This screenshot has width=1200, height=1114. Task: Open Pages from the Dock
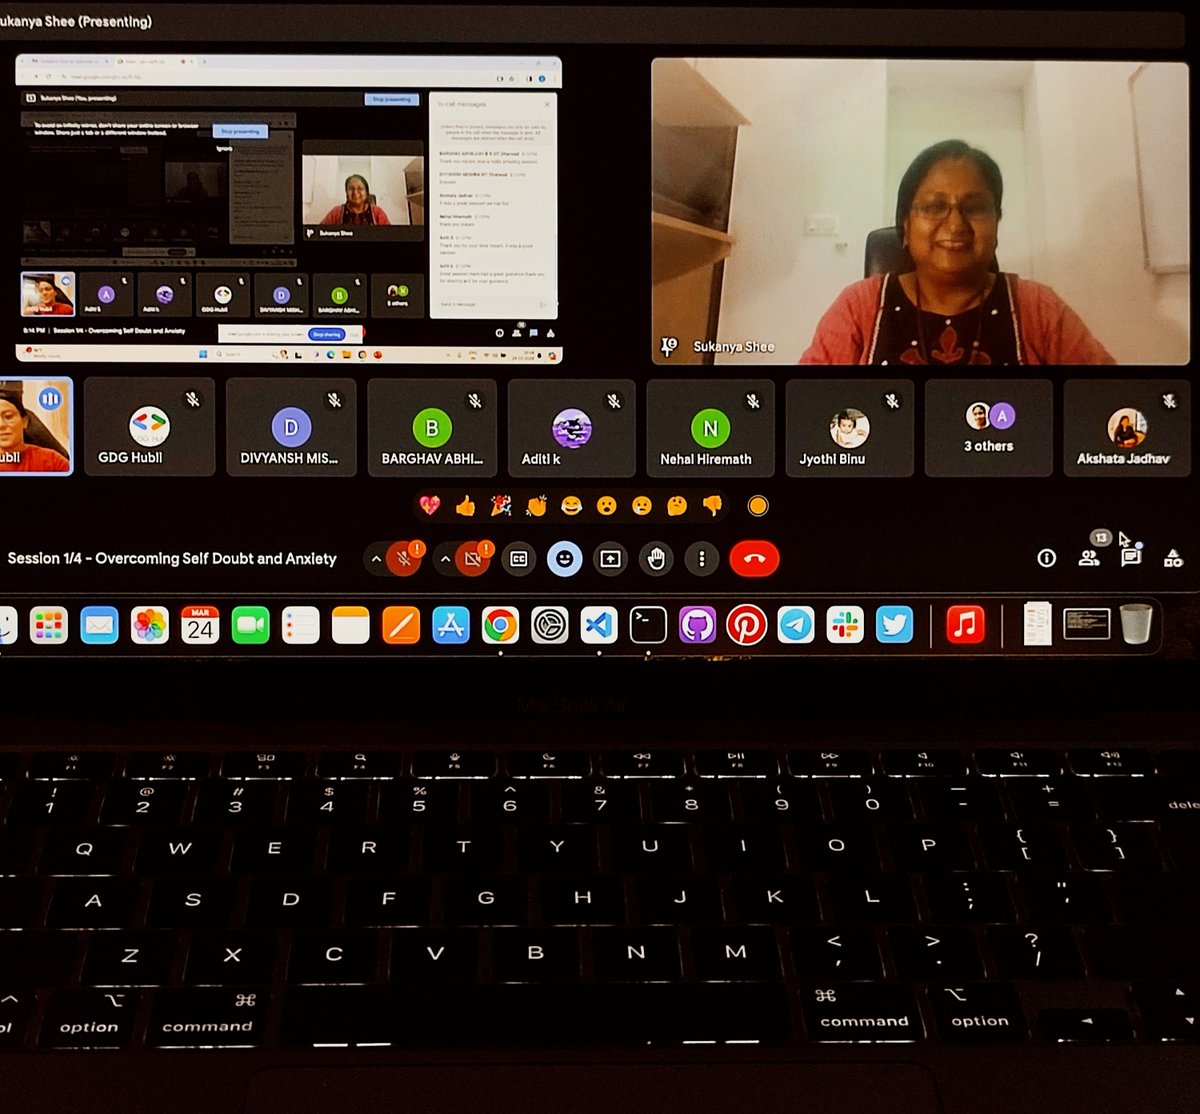click(x=401, y=626)
